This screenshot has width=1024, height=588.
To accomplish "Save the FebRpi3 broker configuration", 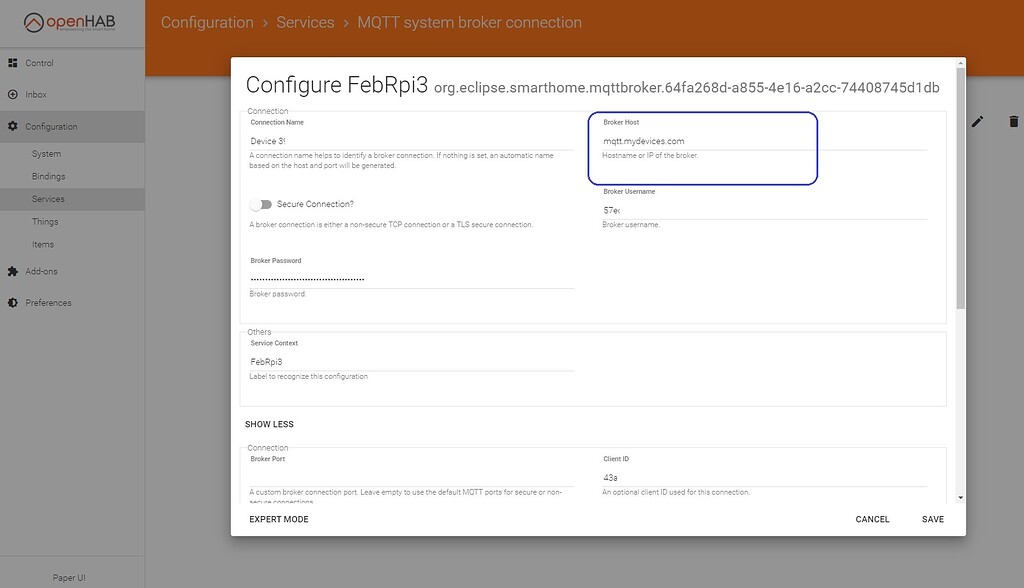I will click(x=932, y=519).
